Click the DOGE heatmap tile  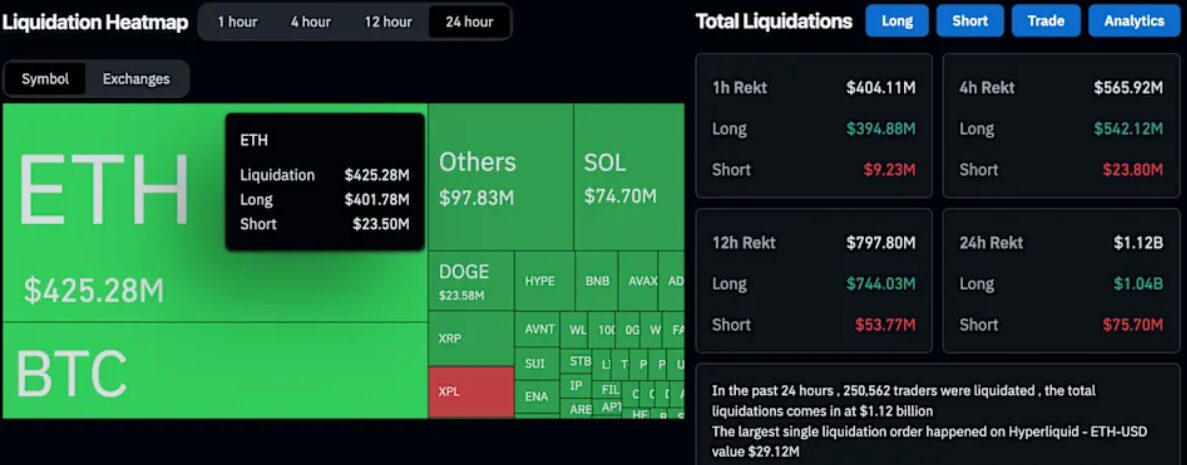point(470,281)
